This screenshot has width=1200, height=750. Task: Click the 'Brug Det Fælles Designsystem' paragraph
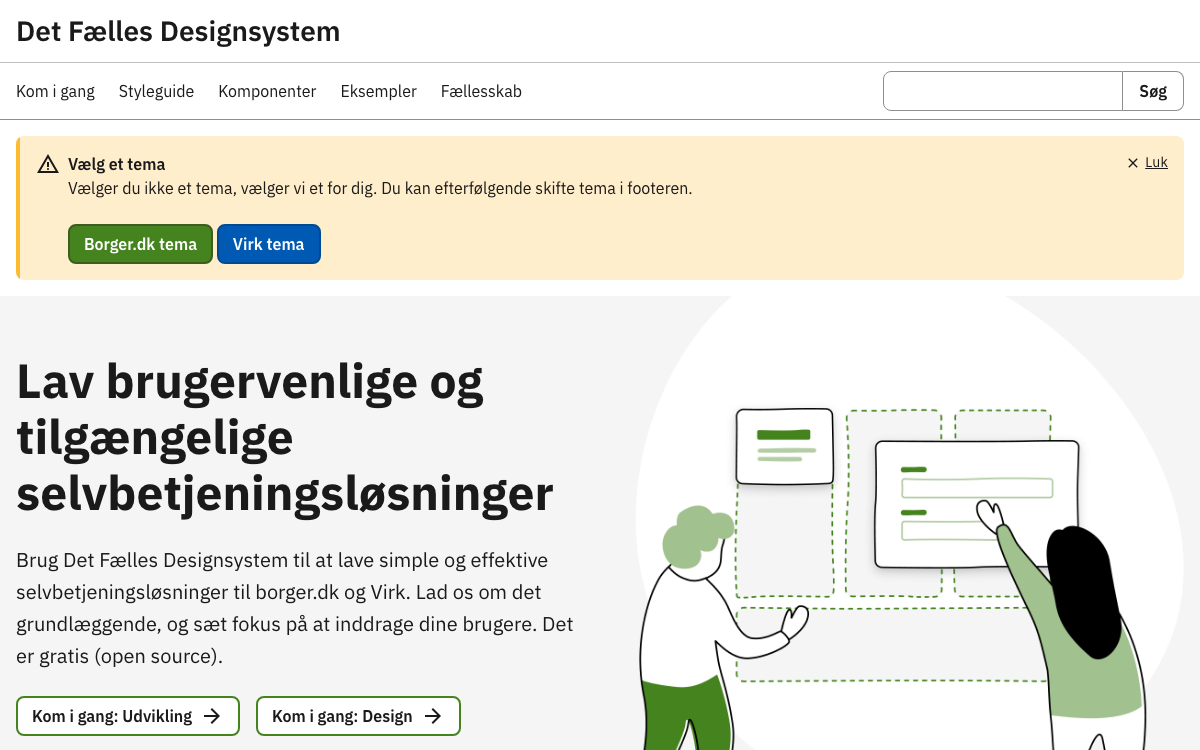[x=295, y=608]
